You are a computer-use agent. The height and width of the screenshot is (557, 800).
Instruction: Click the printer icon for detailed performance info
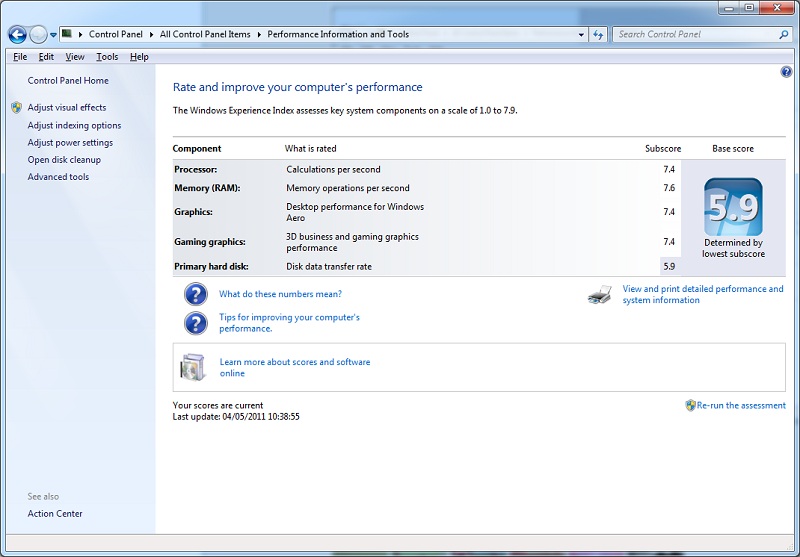coord(599,294)
